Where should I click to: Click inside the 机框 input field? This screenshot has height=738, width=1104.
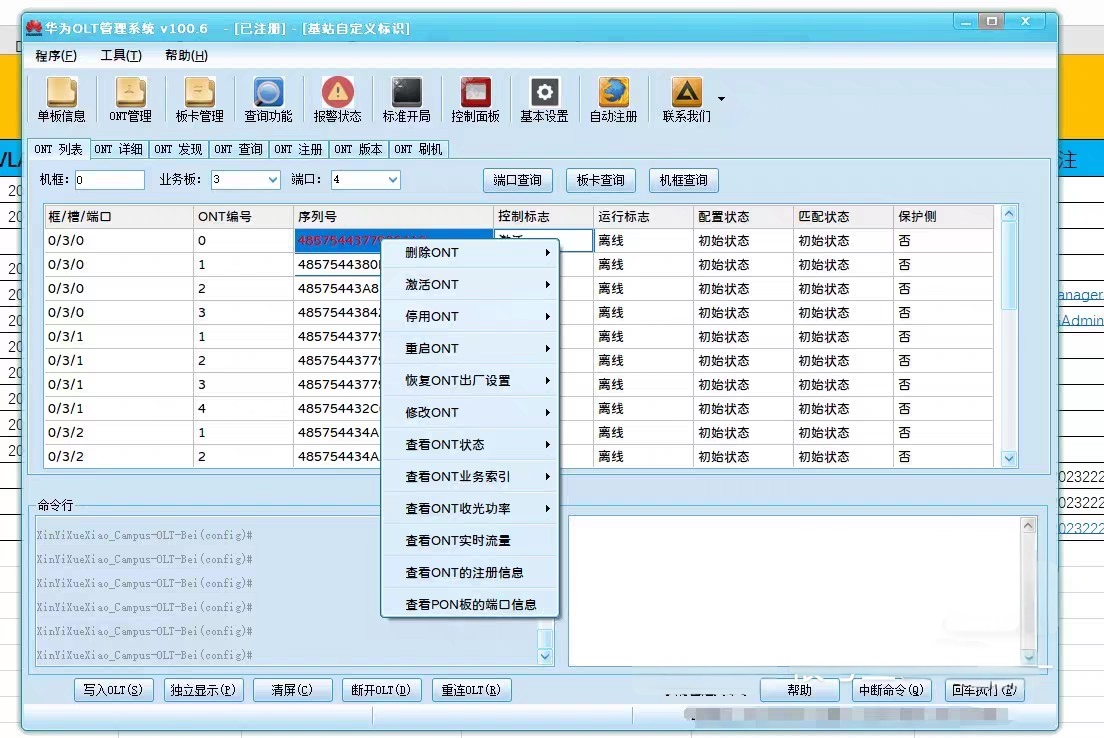[109, 180]
